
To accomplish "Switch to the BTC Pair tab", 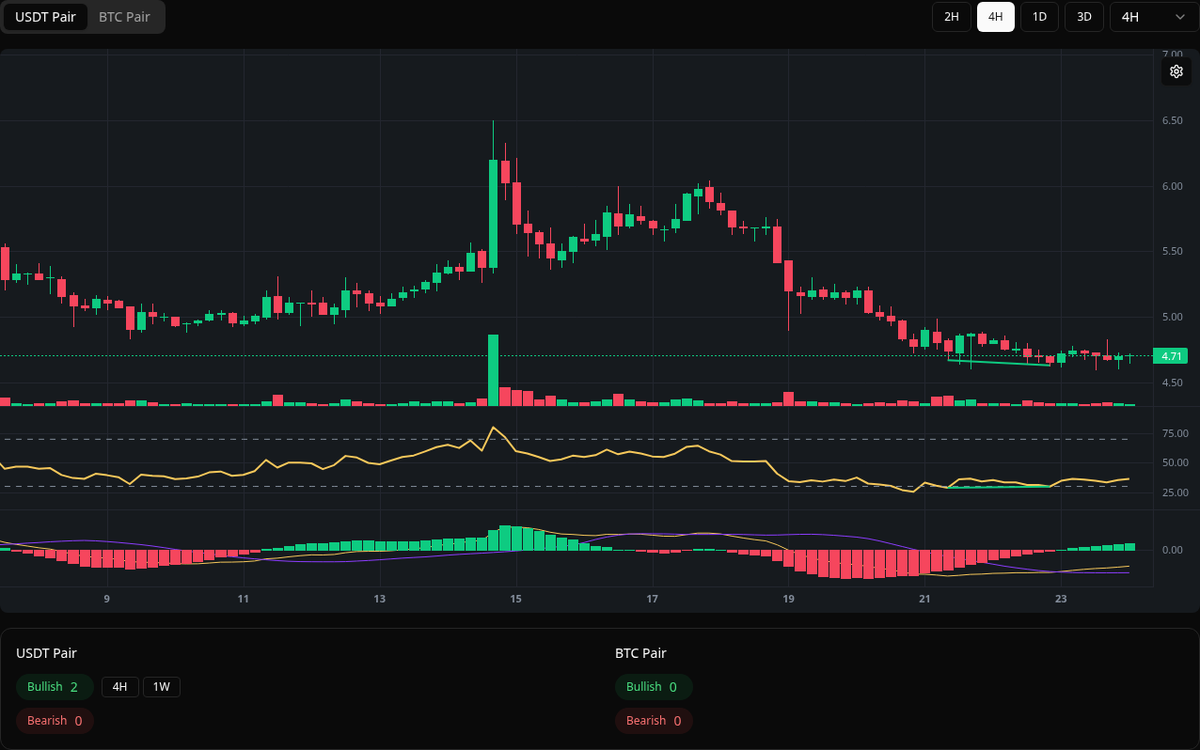I will coord(124,17).
